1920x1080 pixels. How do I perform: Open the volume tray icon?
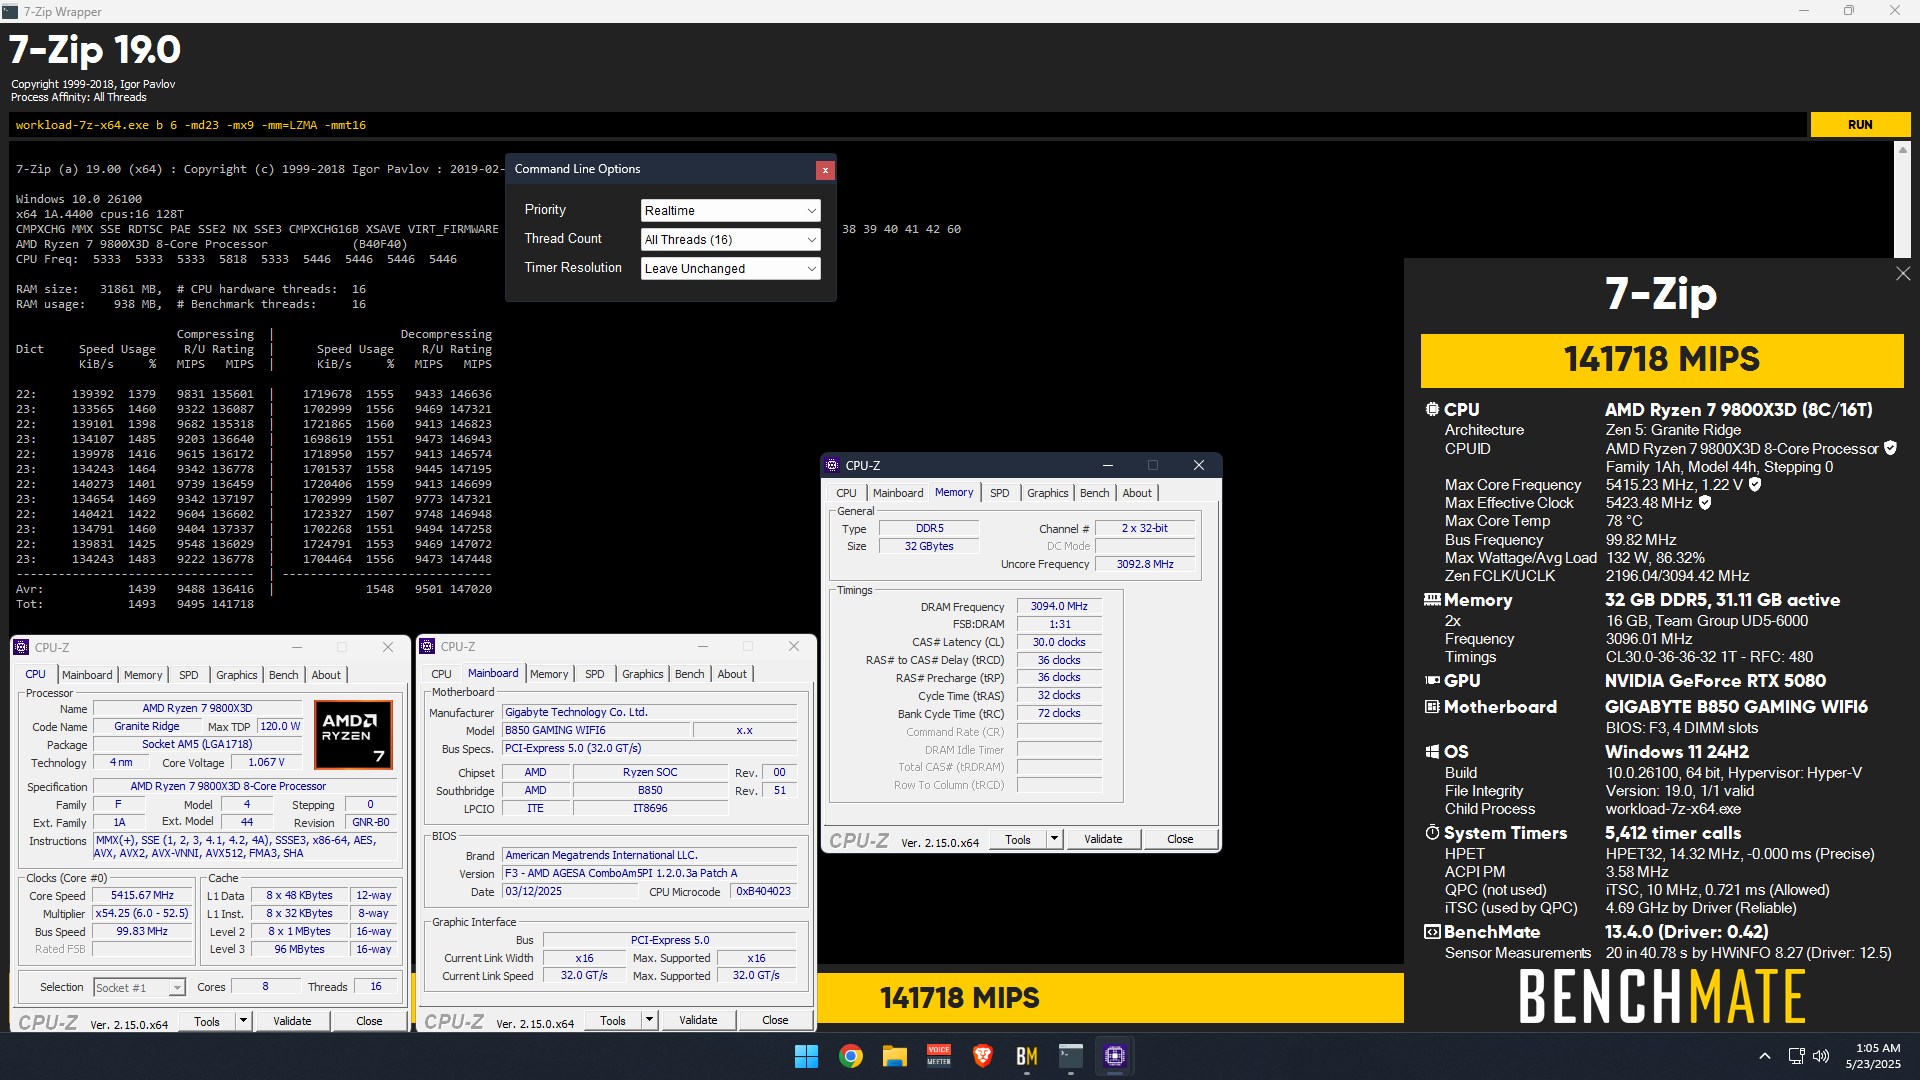pyautogui.click(x=1821, y=1056)
